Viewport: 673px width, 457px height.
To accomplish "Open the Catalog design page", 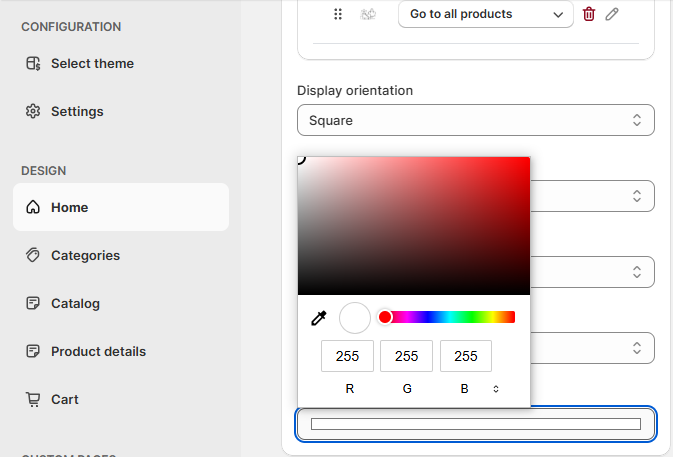I will (76, 303).
